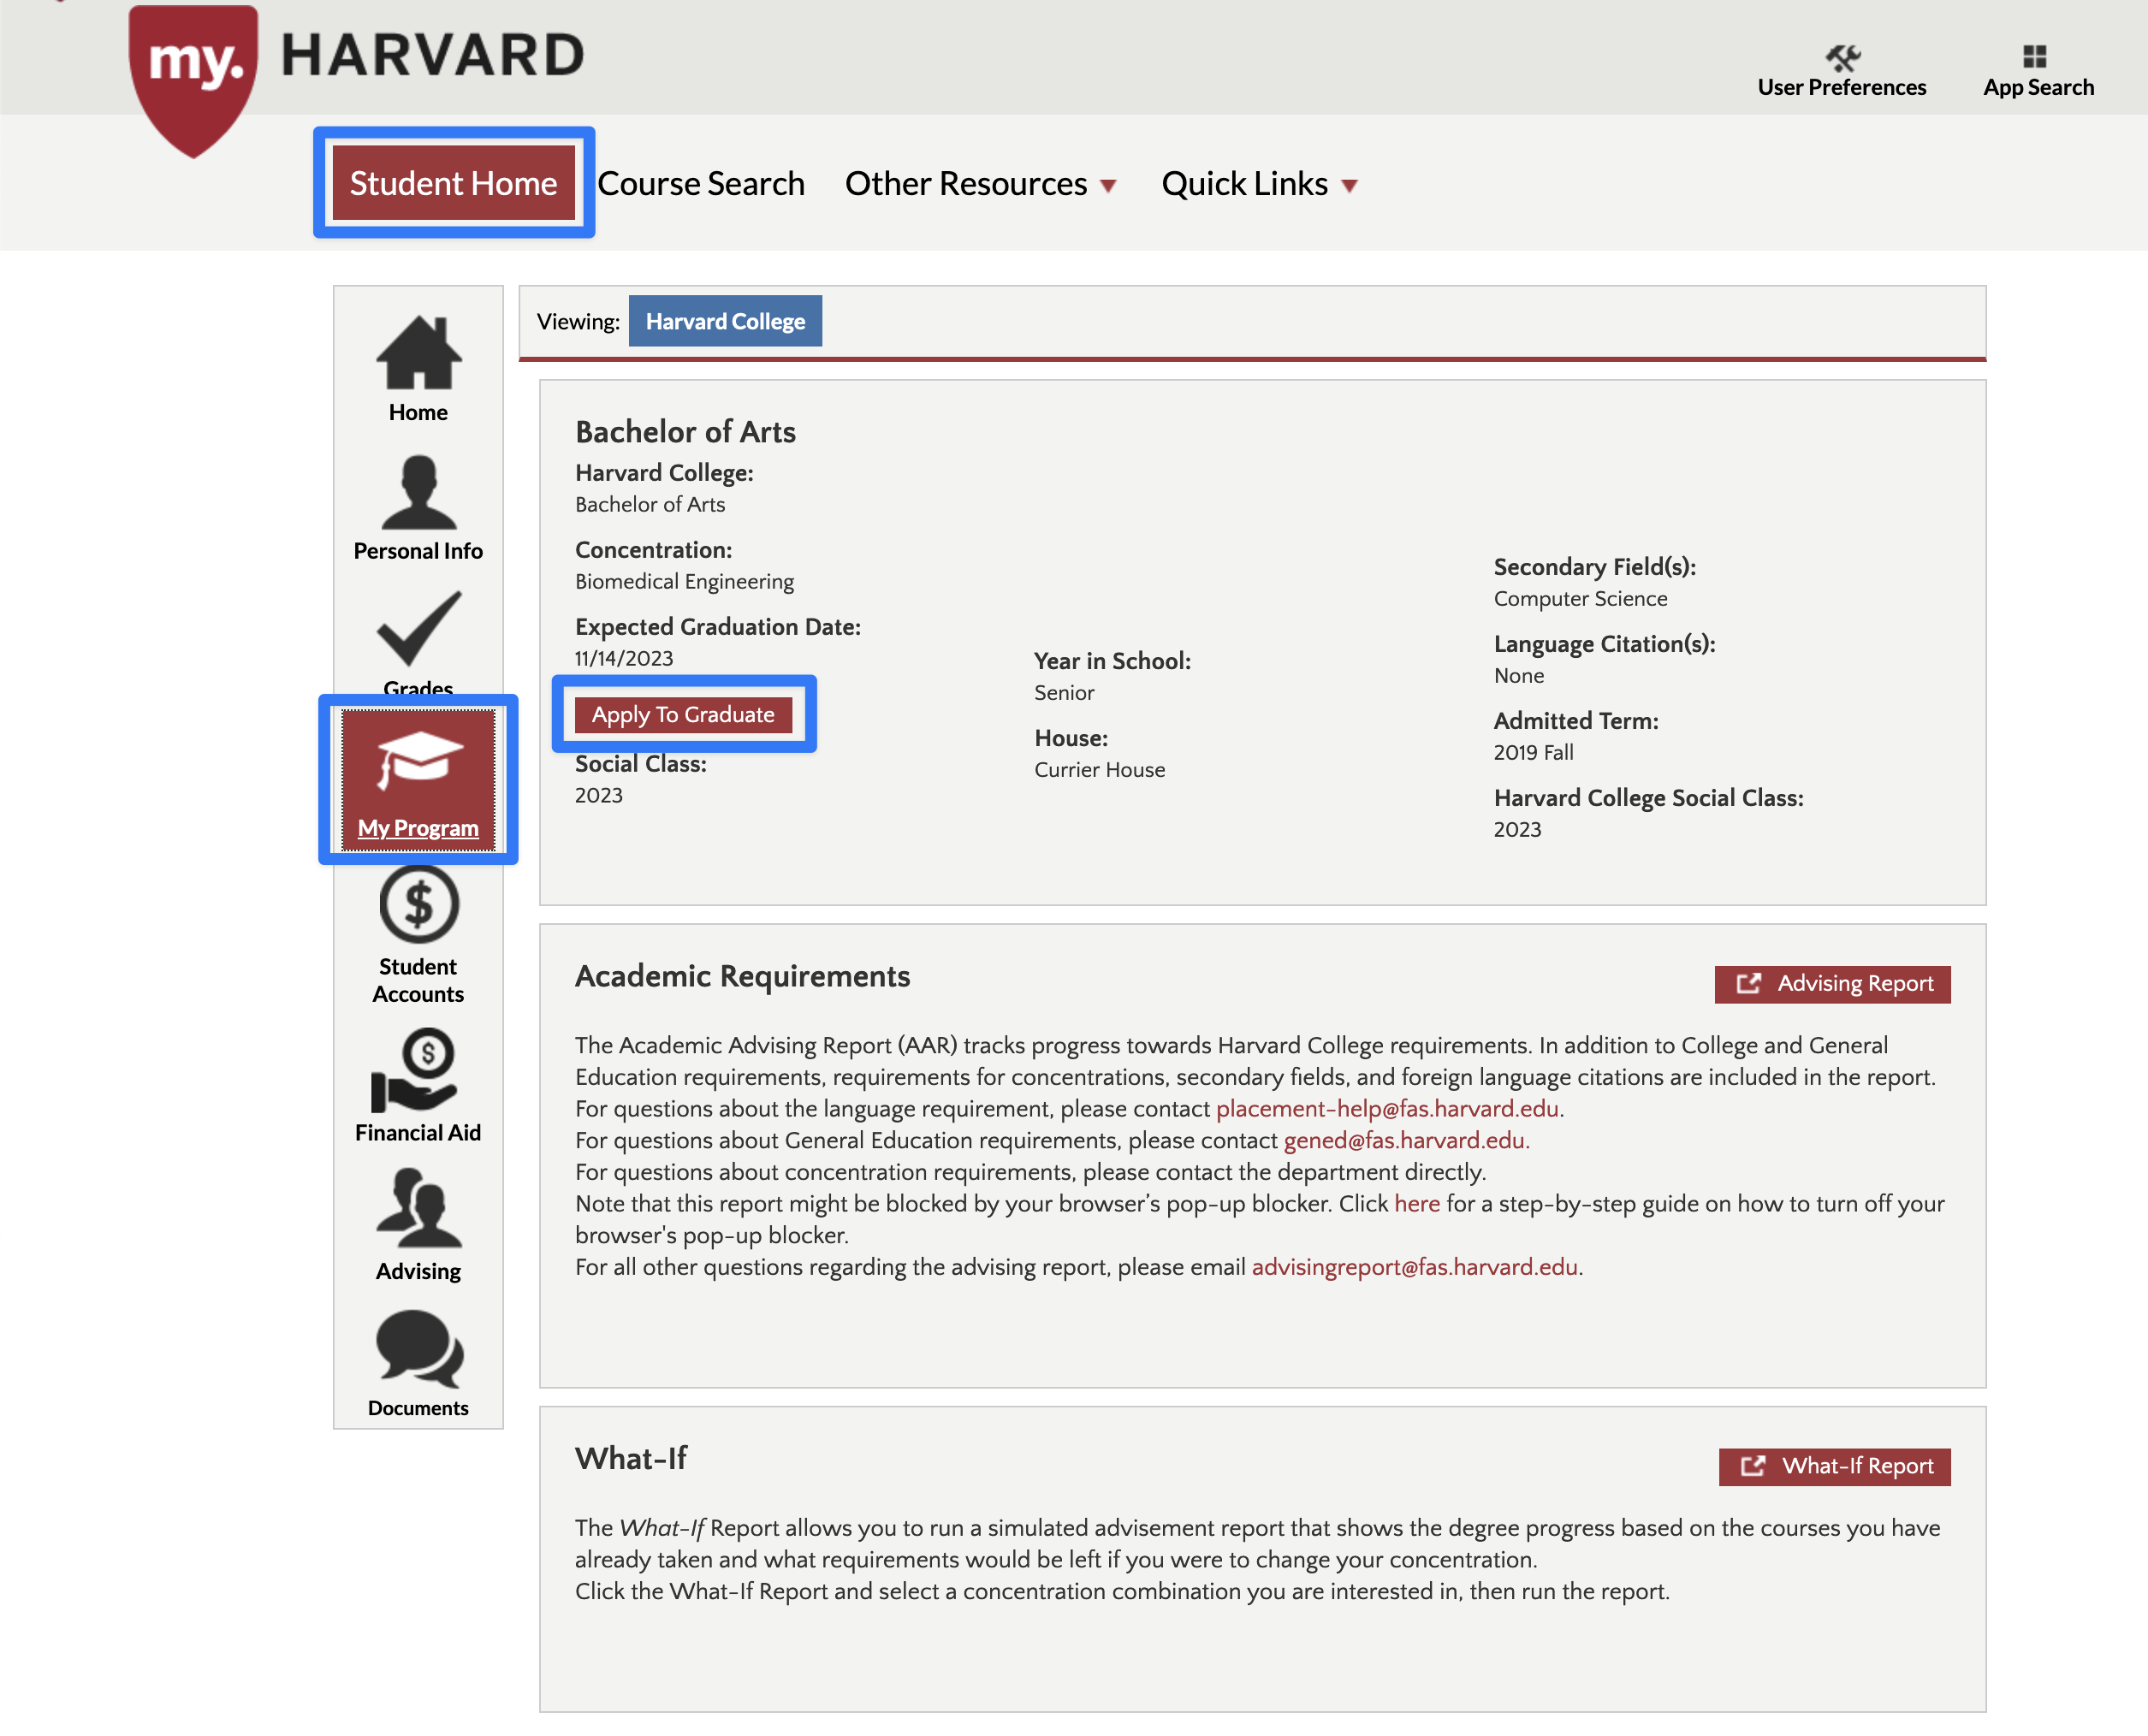This screenshot has width=2148, height=1736.
Task: Open Student Accounts dollar icon
Action: click(x=418, y=904)
